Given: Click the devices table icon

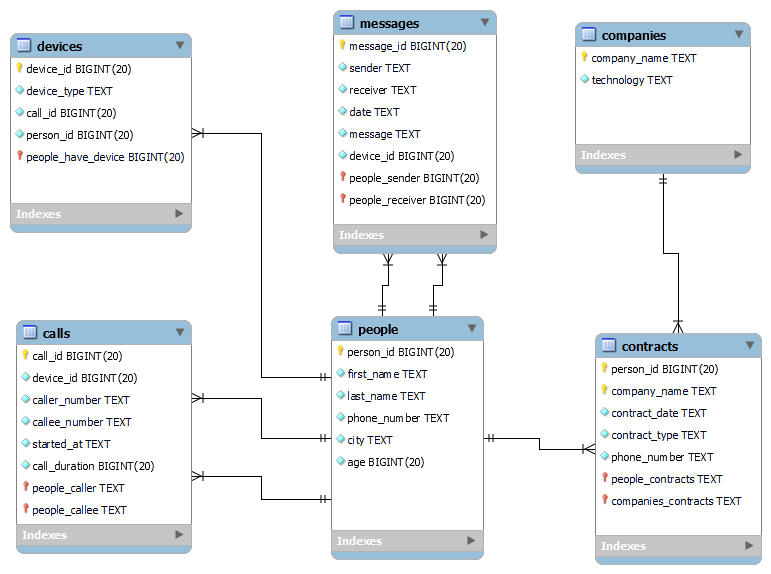Looking at the screenshot, I should (x=25, y=46).
